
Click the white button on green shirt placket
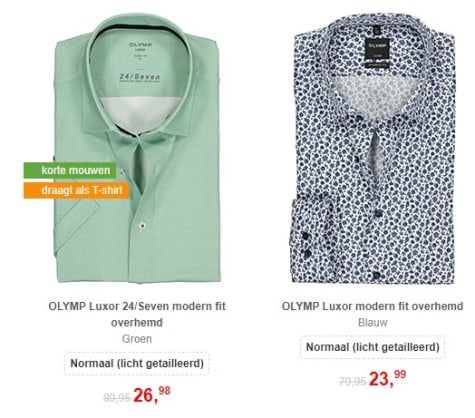pos(142,226)
